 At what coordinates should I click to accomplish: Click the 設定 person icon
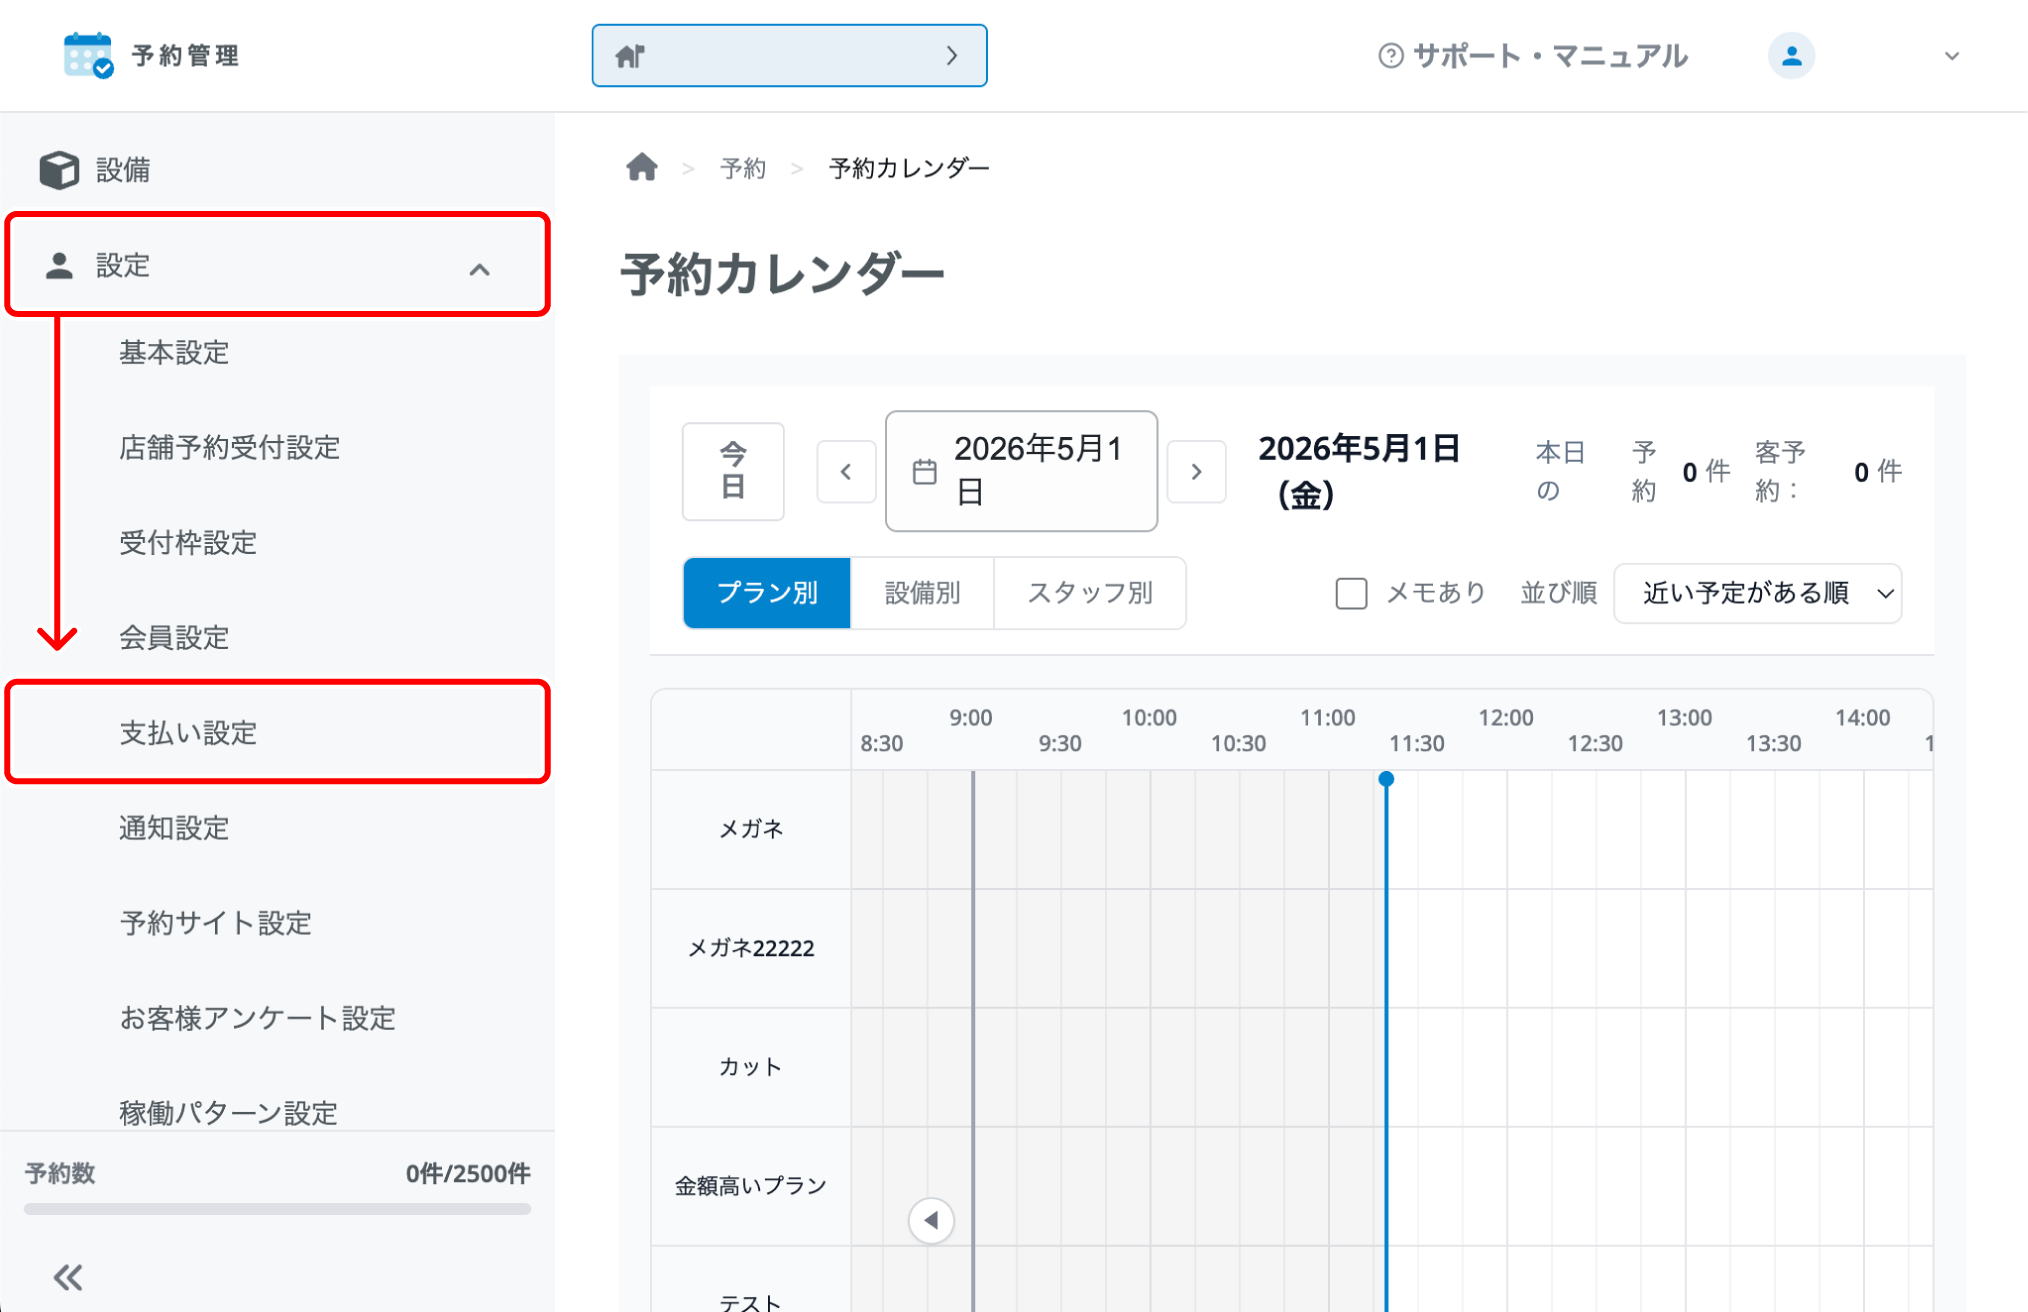tap(59, 265)
